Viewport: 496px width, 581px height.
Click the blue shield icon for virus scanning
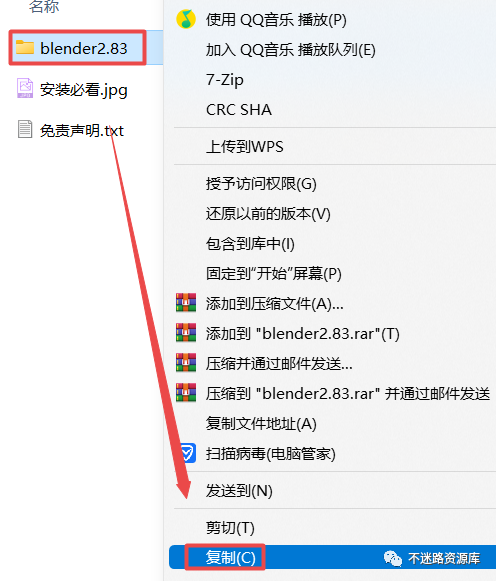(x=187, y=453)
